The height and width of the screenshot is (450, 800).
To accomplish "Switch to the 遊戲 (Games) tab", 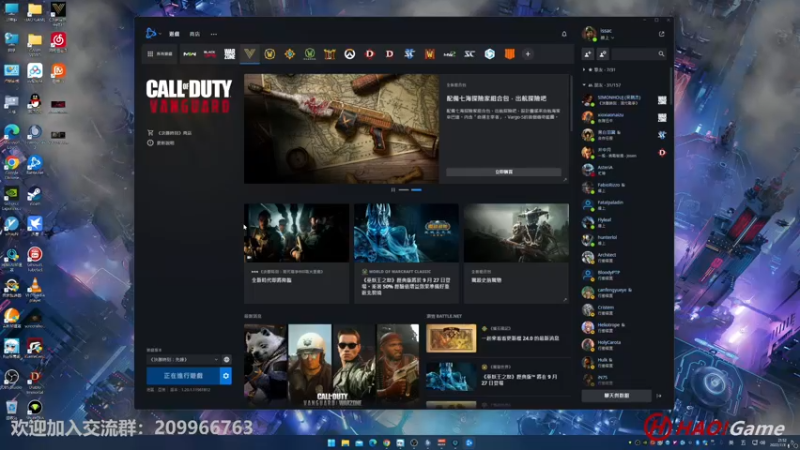I will pyautogui.click(x=174, y=34).
